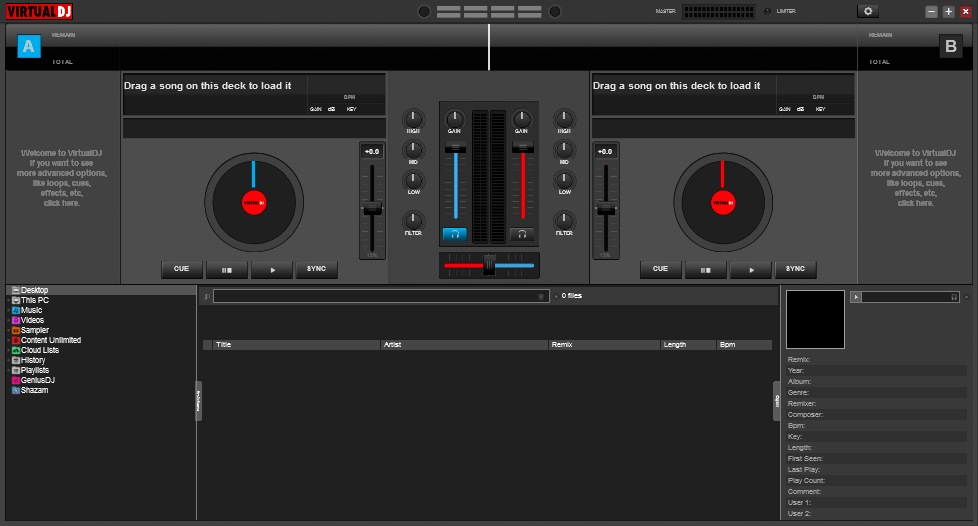Toggle deck B headphone cue button

click(x=522, y=235)
